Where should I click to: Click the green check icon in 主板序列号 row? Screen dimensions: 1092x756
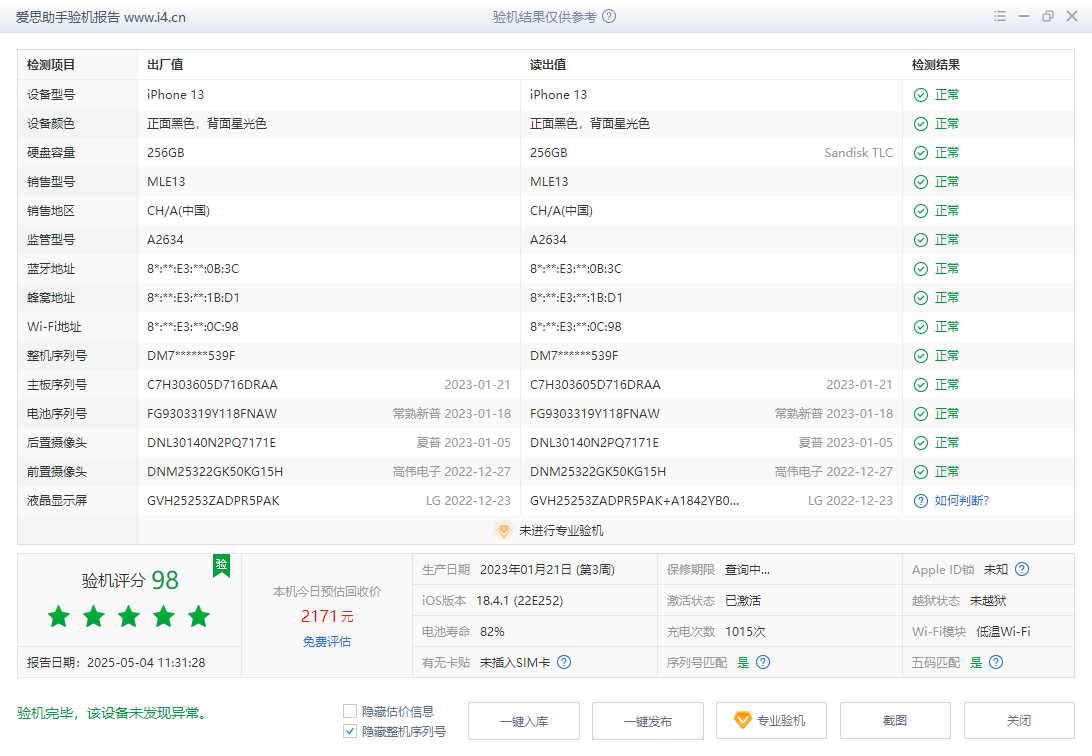pyautogui.click(x=921, y=385)
